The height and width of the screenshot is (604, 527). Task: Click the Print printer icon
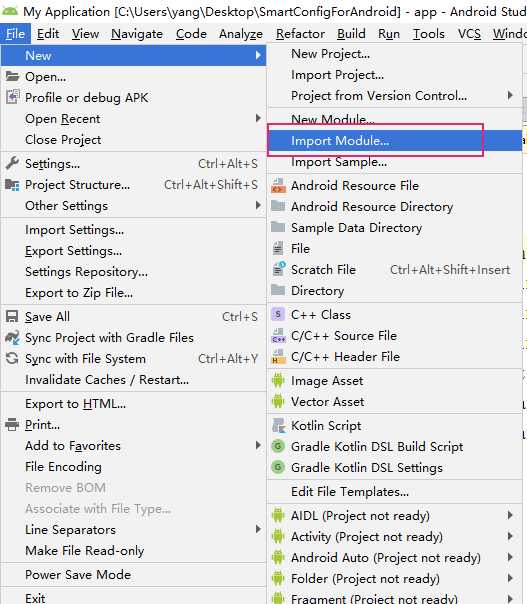point(12,424)
